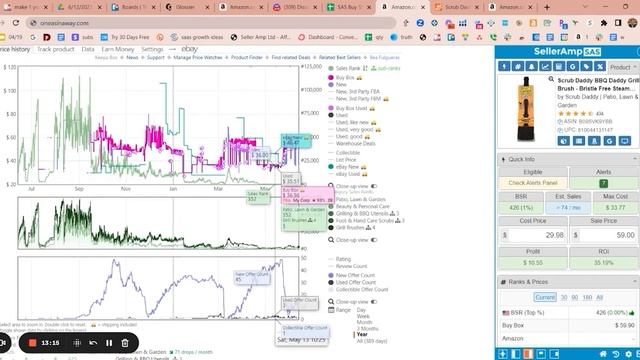Click the restart recording arrow icon

pyautogui.click(x=93, y=343)
